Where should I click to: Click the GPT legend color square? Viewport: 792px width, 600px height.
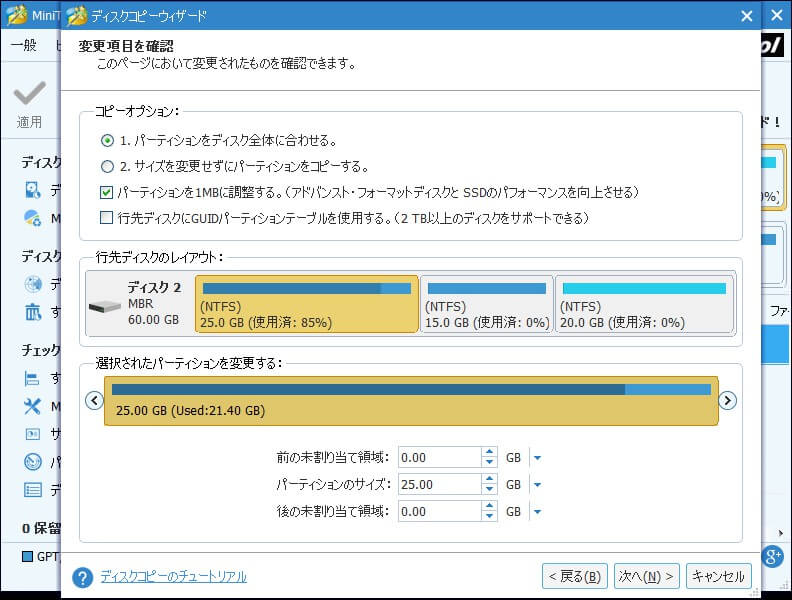click(28, 557)
